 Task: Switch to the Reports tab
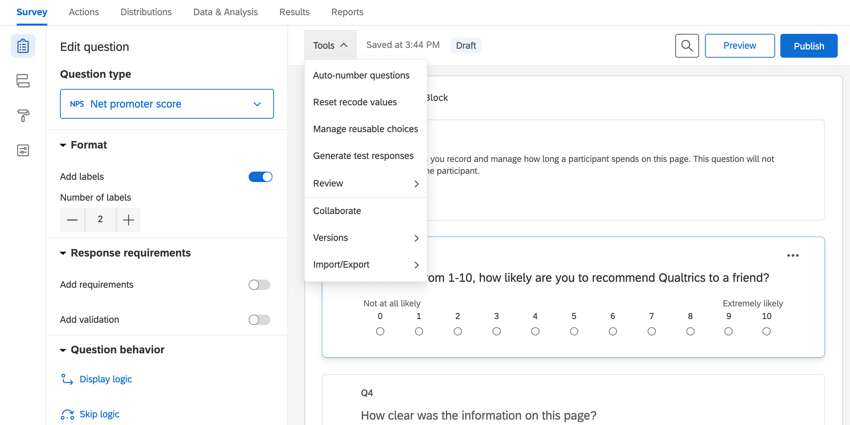347,12
